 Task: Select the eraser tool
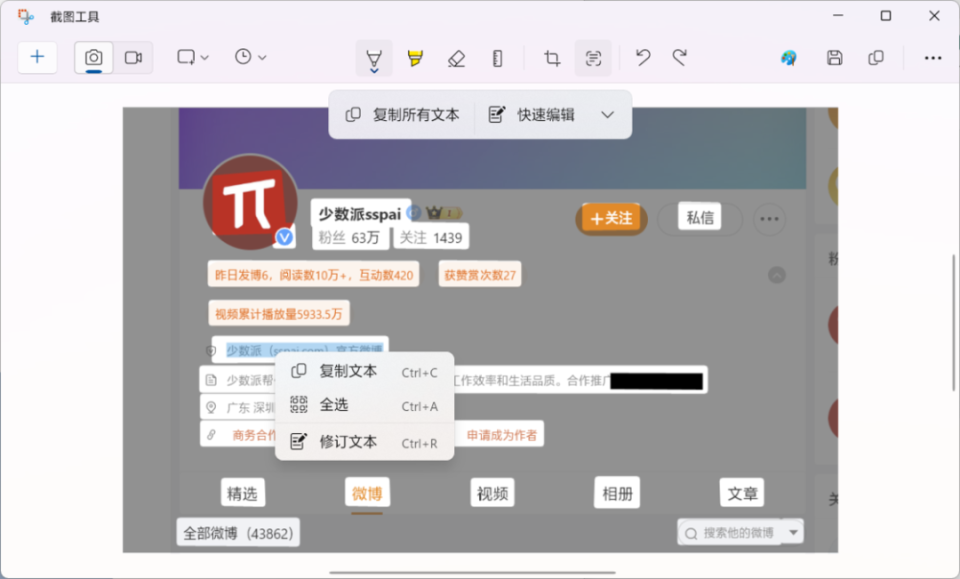457,57
